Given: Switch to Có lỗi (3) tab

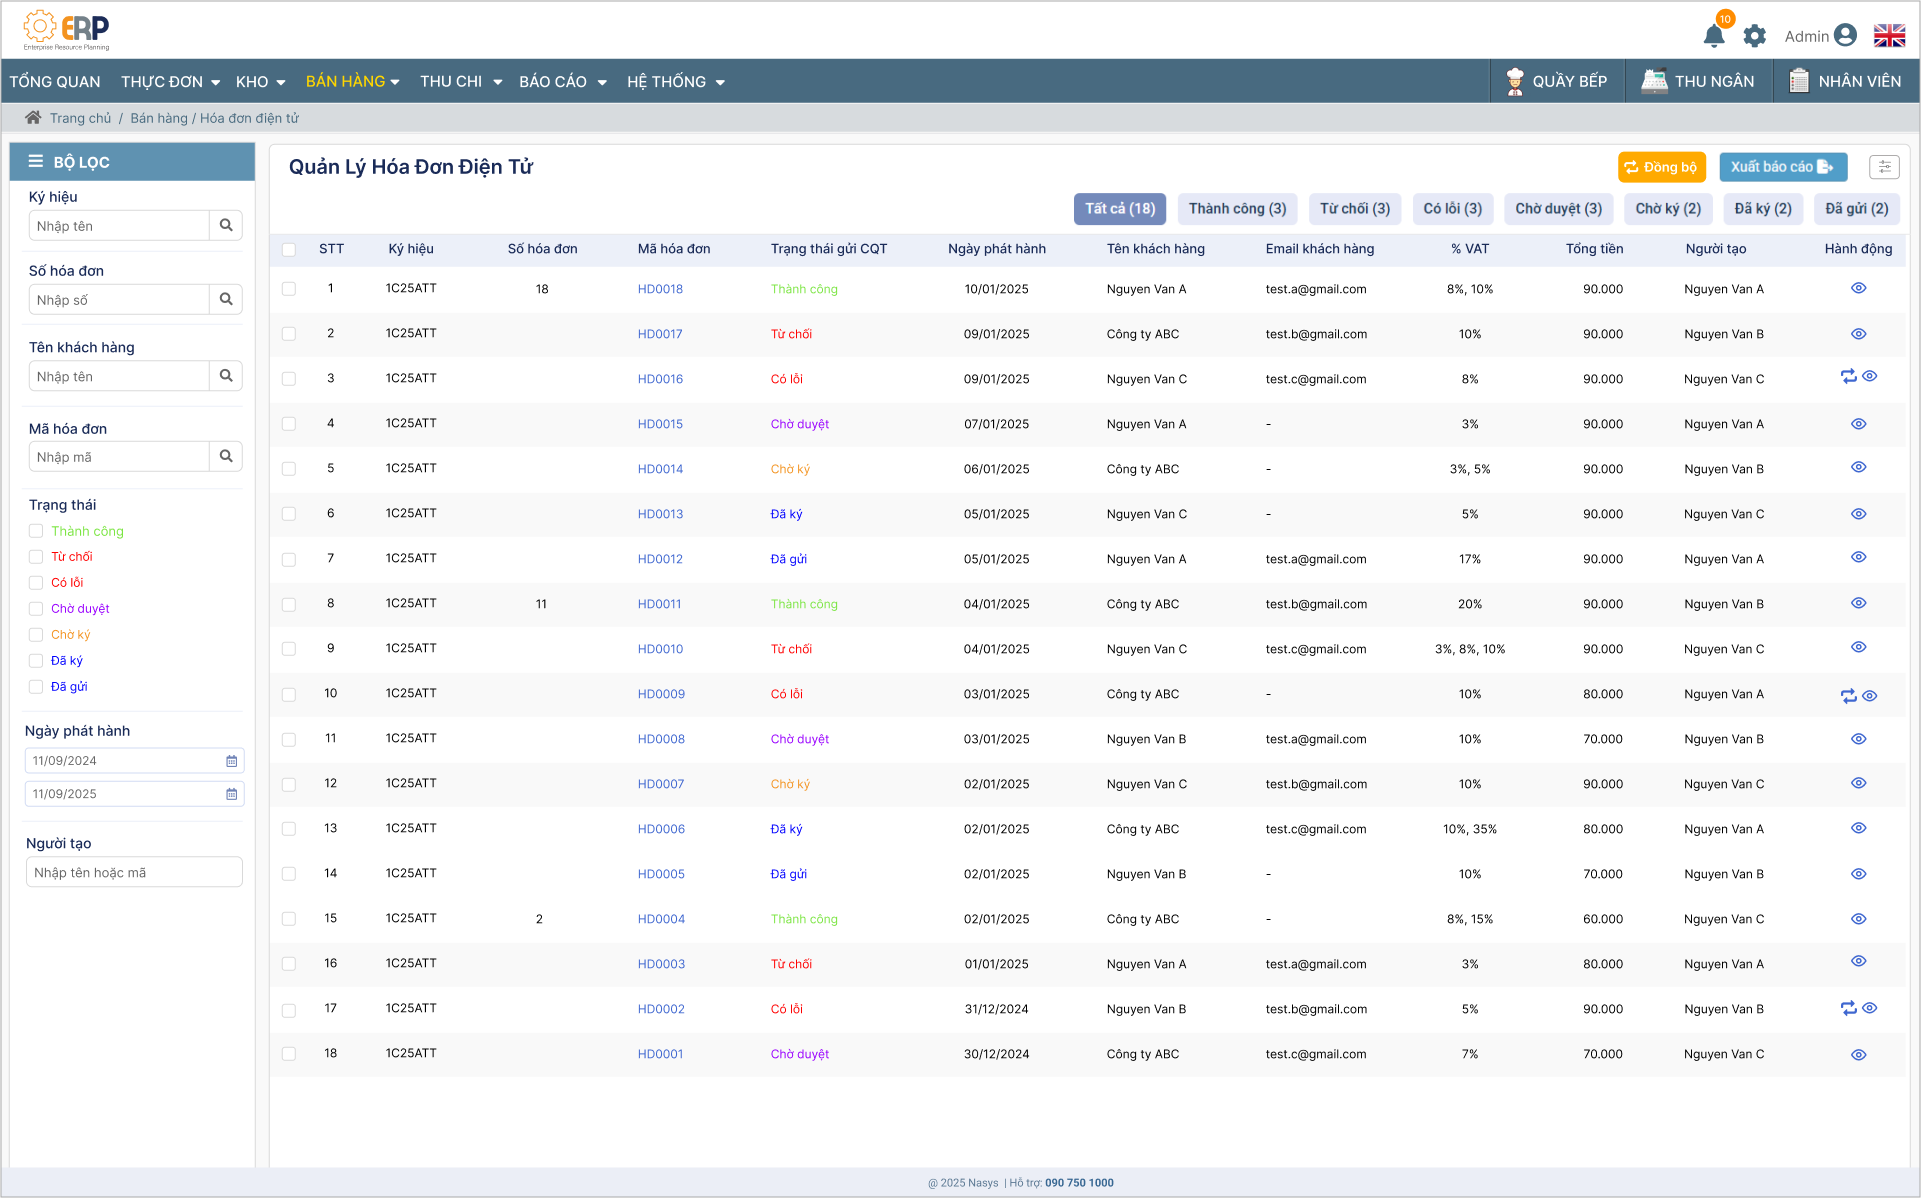Looking at the screenshot, I should (x=1453, y=209).
